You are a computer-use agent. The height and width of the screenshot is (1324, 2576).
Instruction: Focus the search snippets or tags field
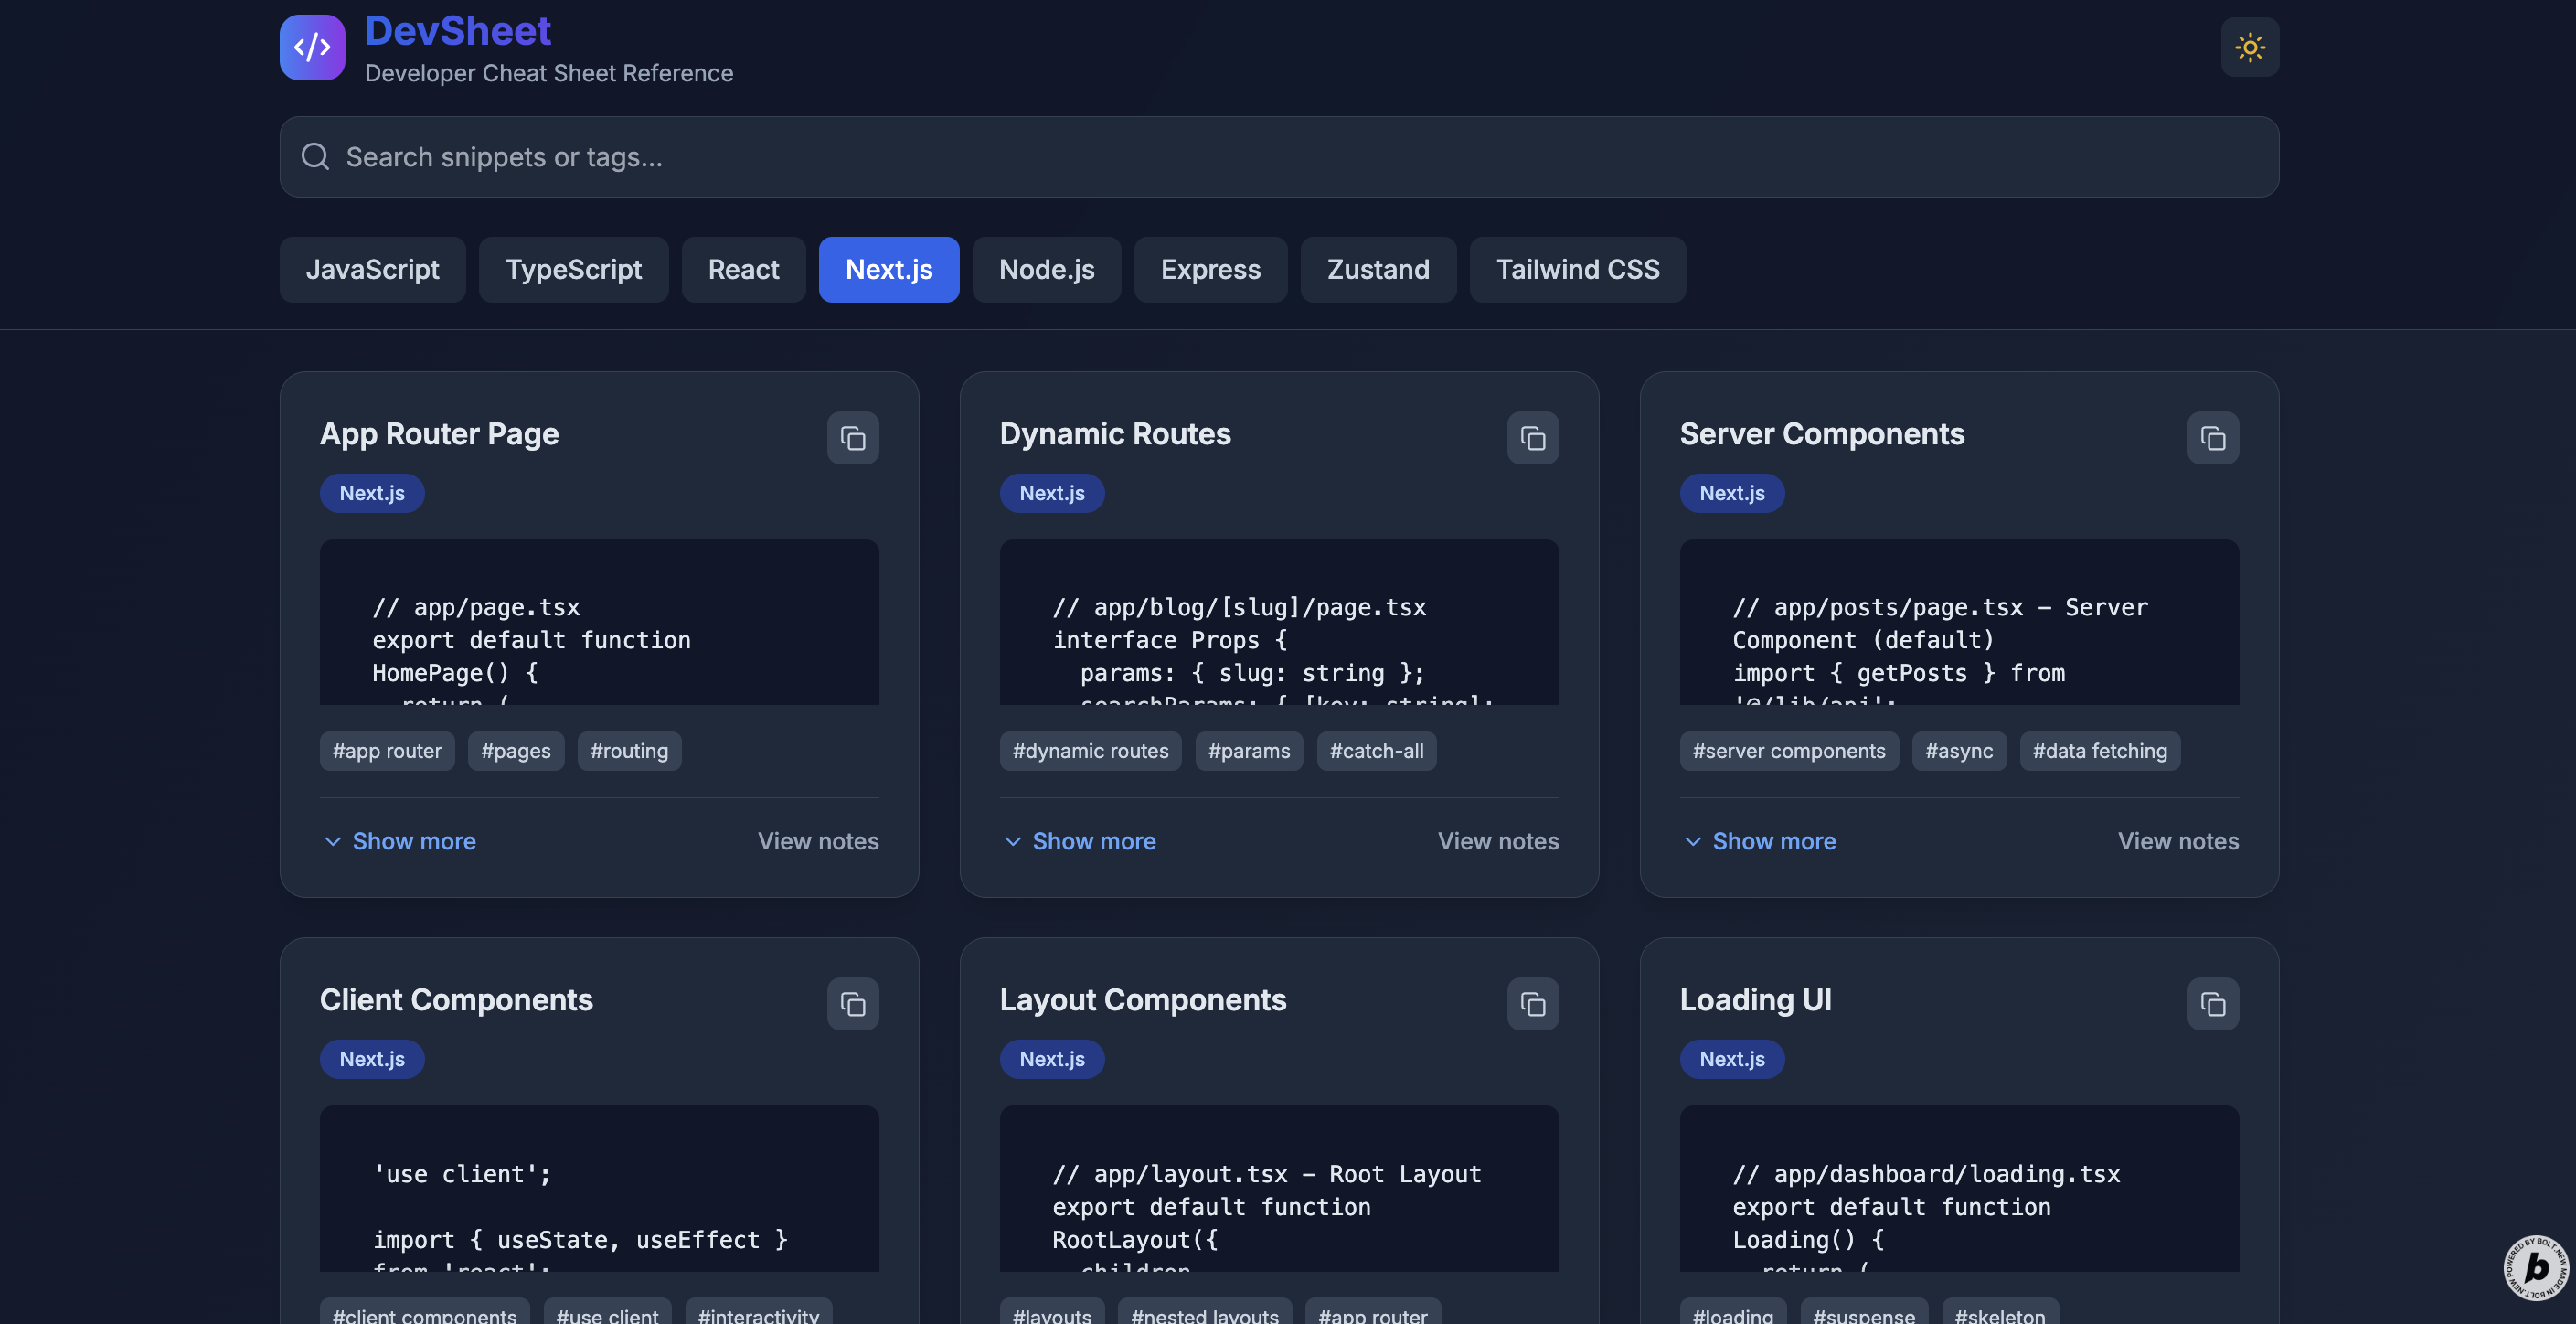tap(1278, 157)
